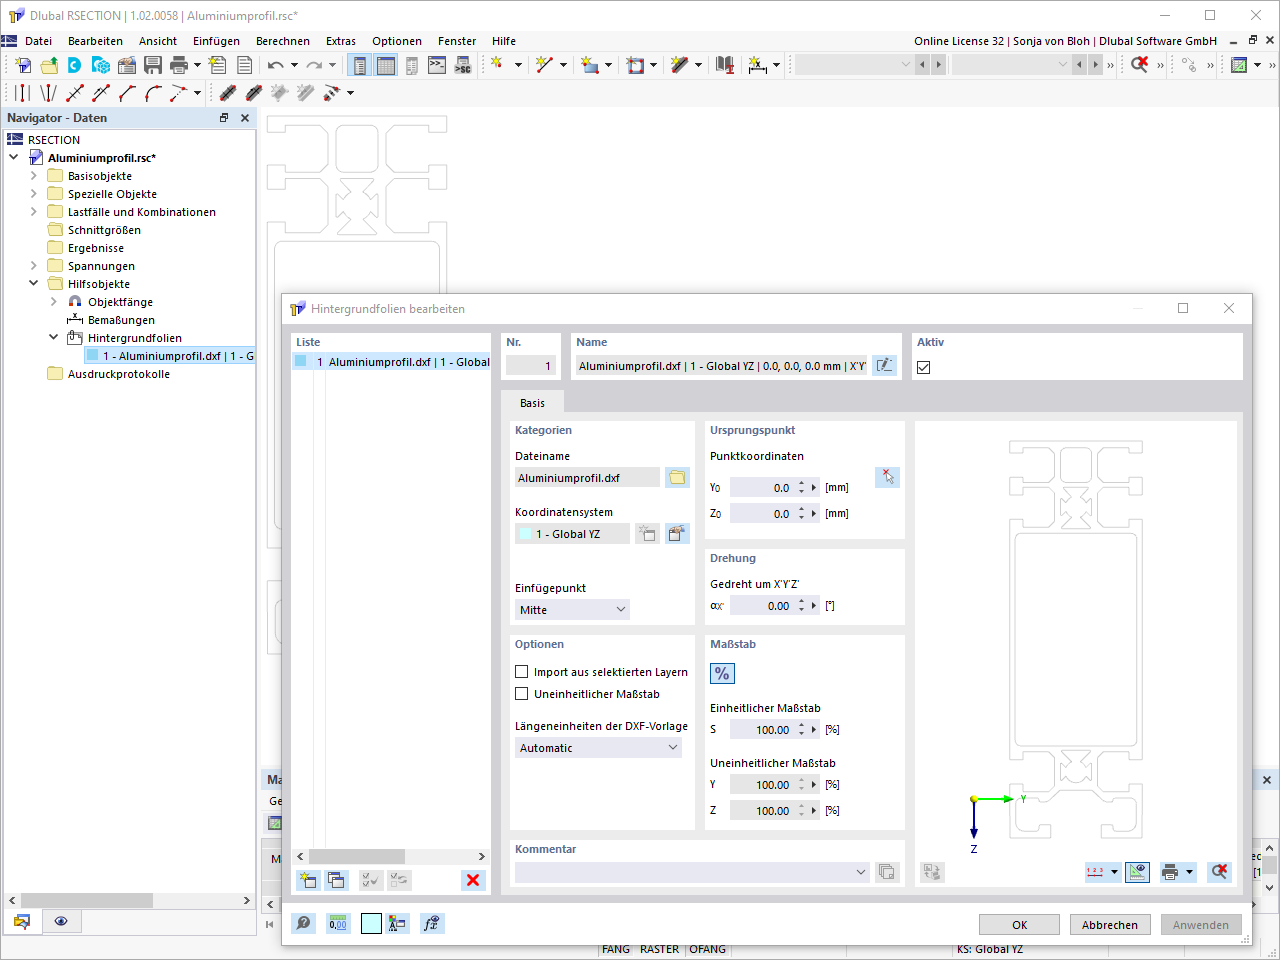Click the edit name icon beside Name field
Image resolution: width=1280 pixels, height=960 pixels.
coord(884,366)
